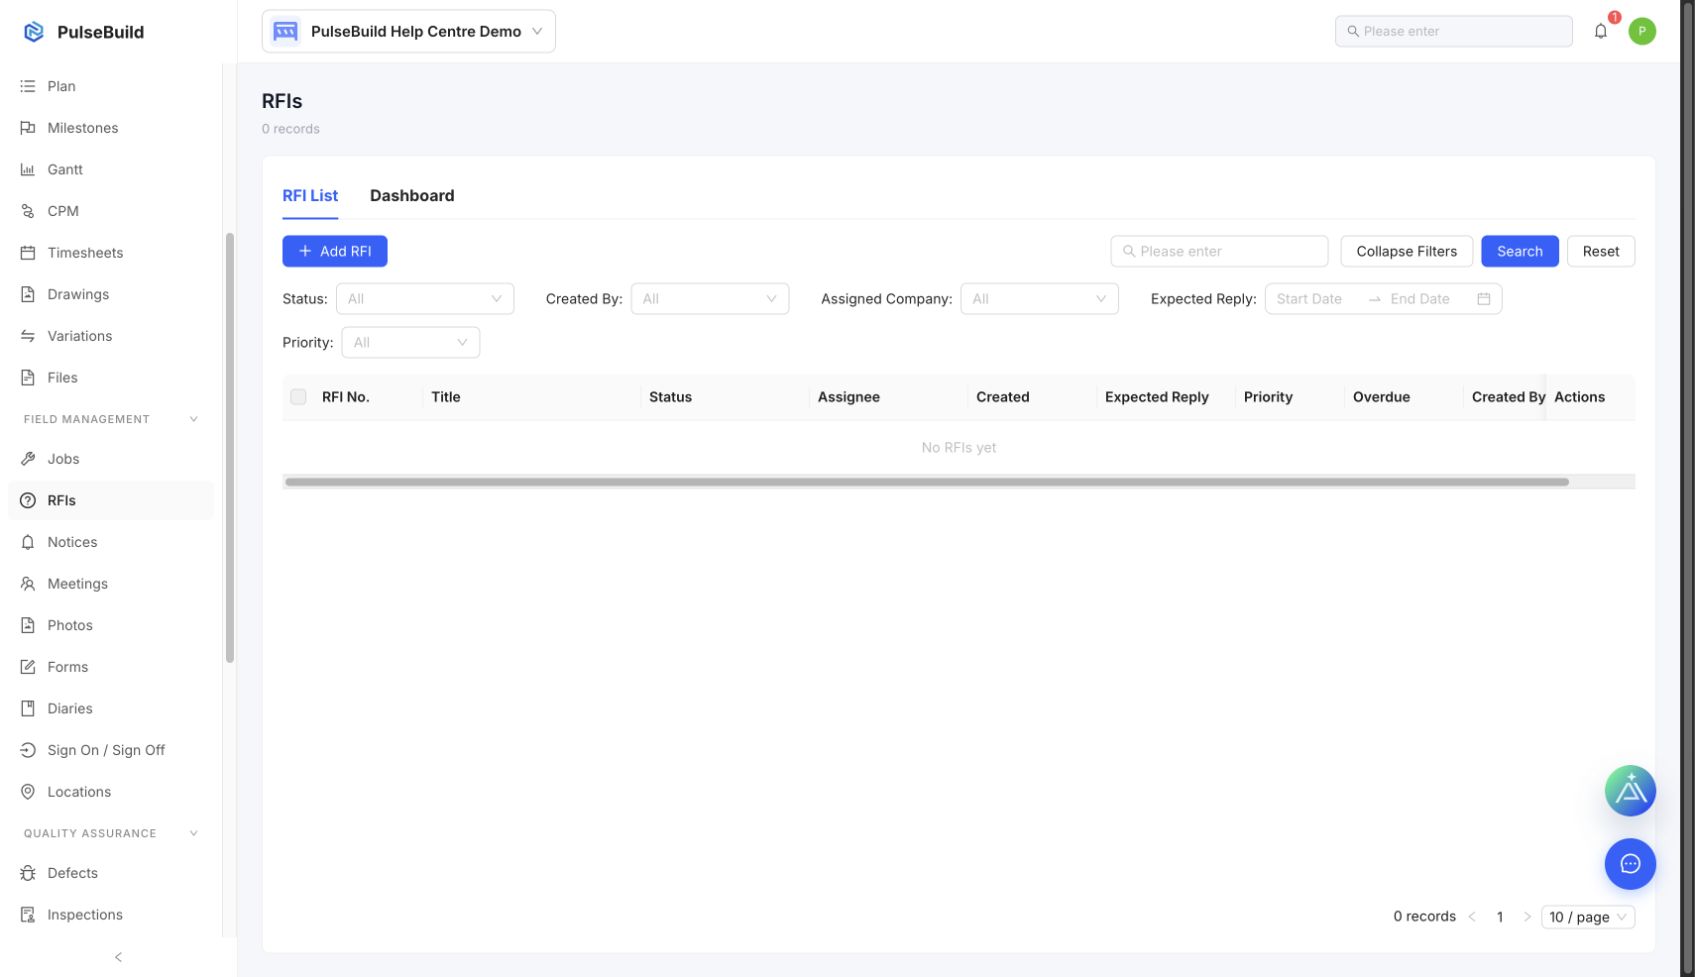Viewport: 1695px width, 977px height.
Task: Collapse the Field Management section
Action: 193,419
